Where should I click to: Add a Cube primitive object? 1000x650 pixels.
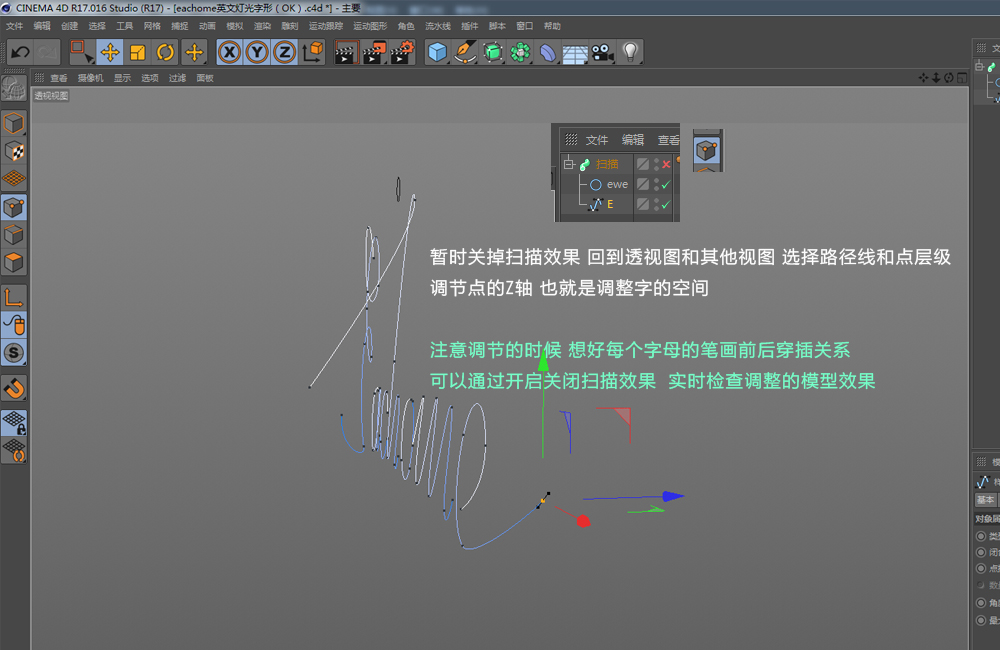438,52
